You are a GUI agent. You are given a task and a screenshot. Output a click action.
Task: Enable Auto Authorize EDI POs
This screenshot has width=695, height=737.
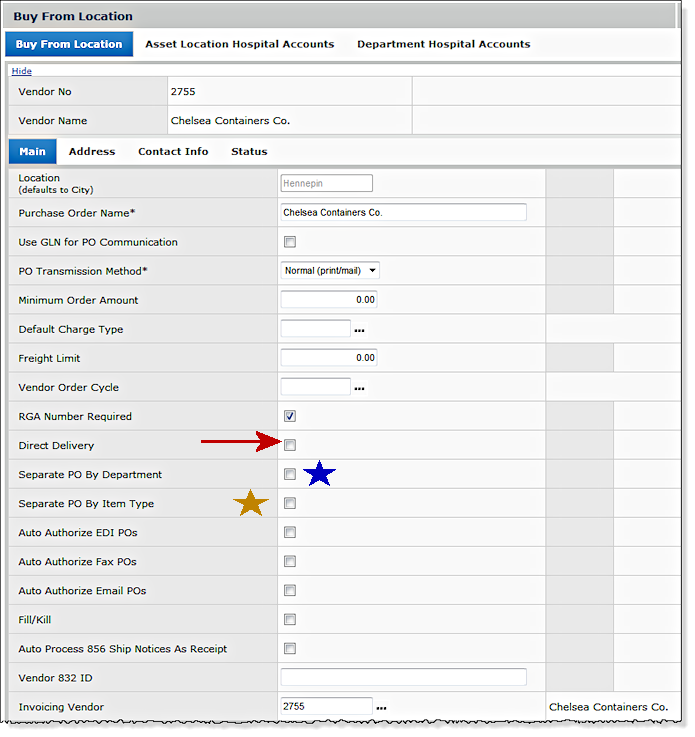tap(290, 532)
